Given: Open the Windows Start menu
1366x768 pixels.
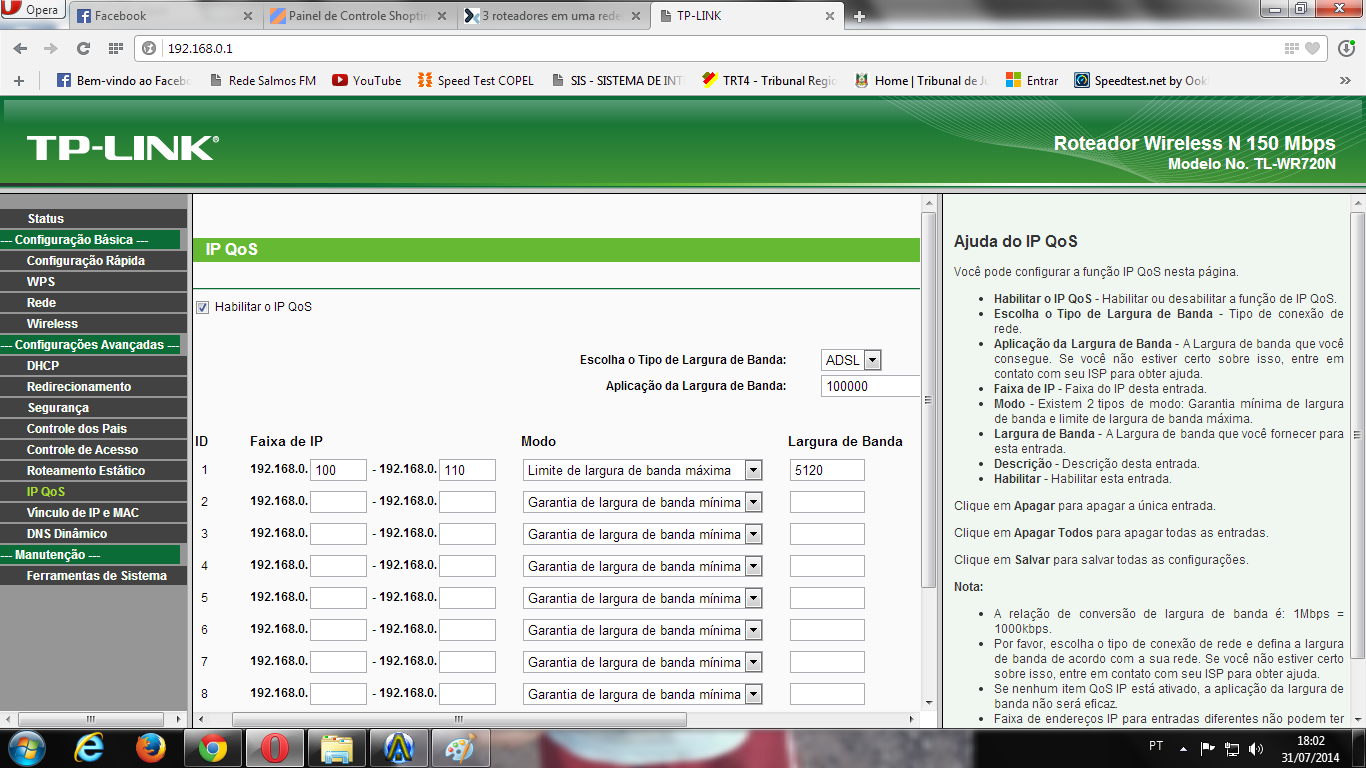Looking at the screenshot, I should click(x=27, y=747).
